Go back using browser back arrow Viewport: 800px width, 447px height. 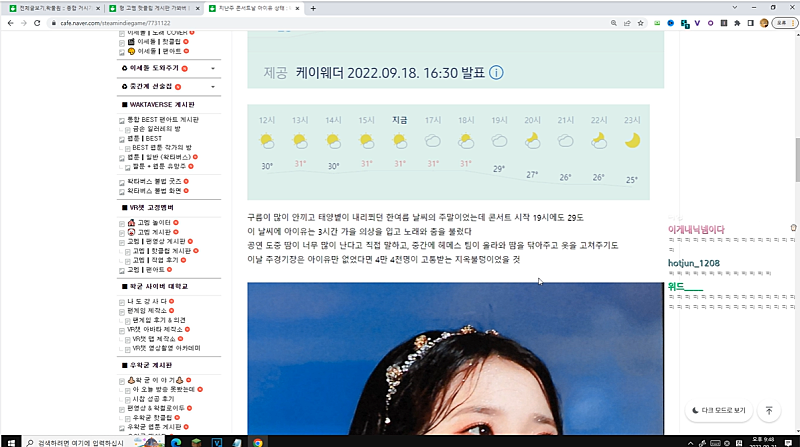10,23
